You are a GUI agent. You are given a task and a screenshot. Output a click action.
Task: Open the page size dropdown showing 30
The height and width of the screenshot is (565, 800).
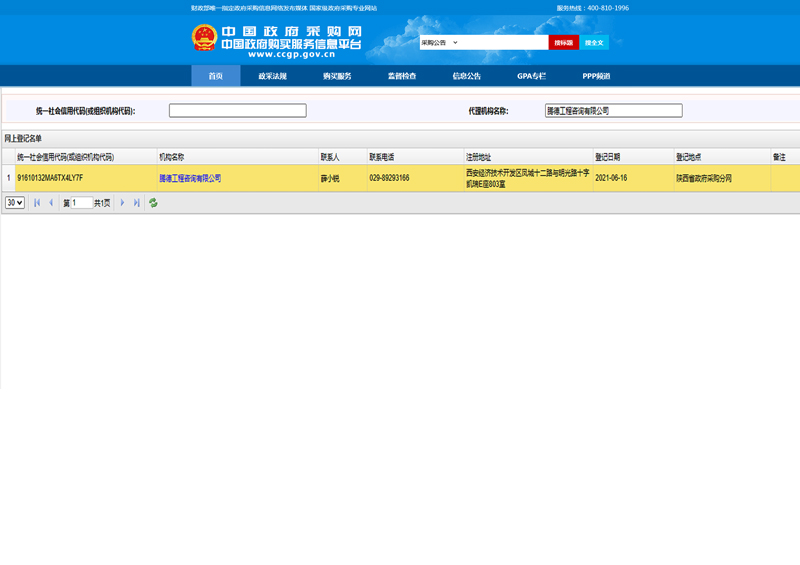tap(15, 203)
